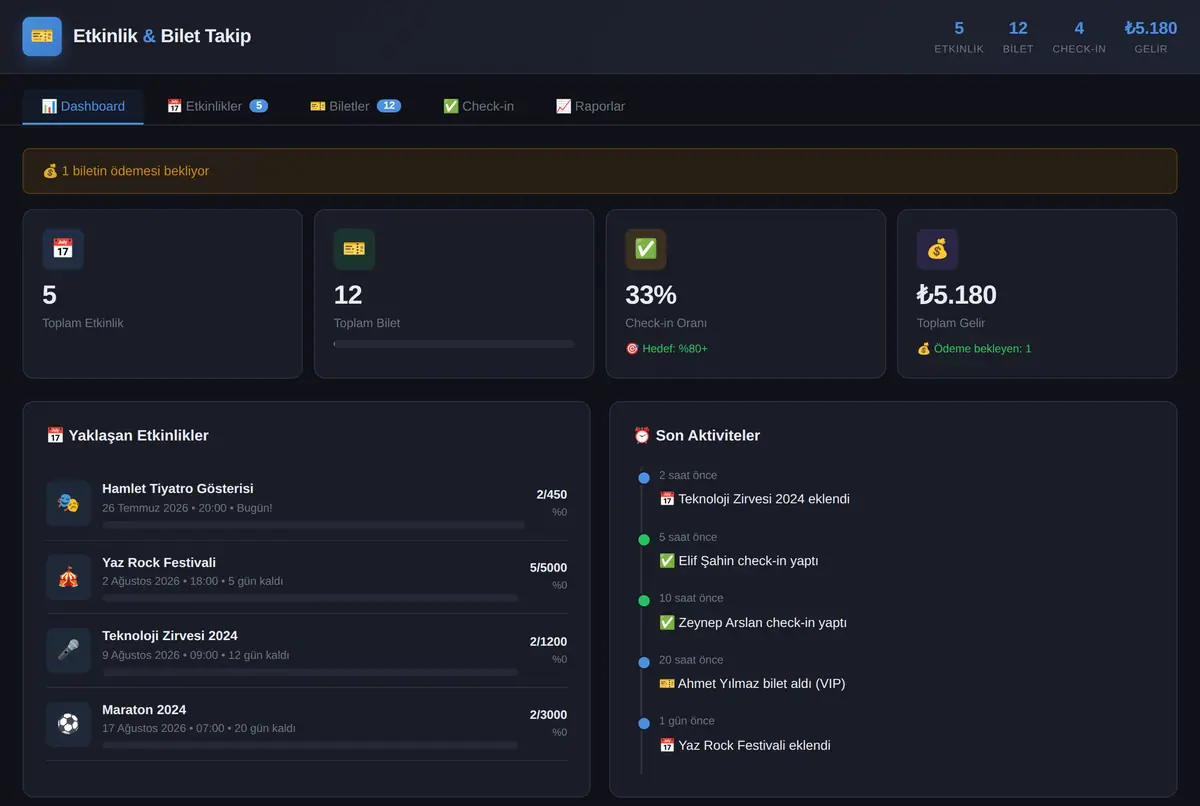Go to the Check-in tab
1200x806 pixels.
478,106
